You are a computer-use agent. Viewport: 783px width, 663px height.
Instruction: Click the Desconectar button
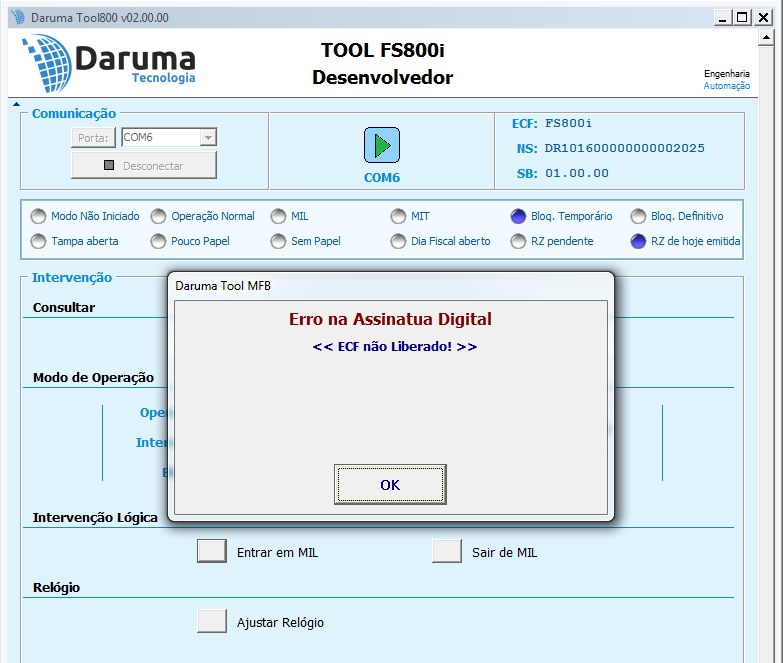pyautogui.click(x=144, y=165)
